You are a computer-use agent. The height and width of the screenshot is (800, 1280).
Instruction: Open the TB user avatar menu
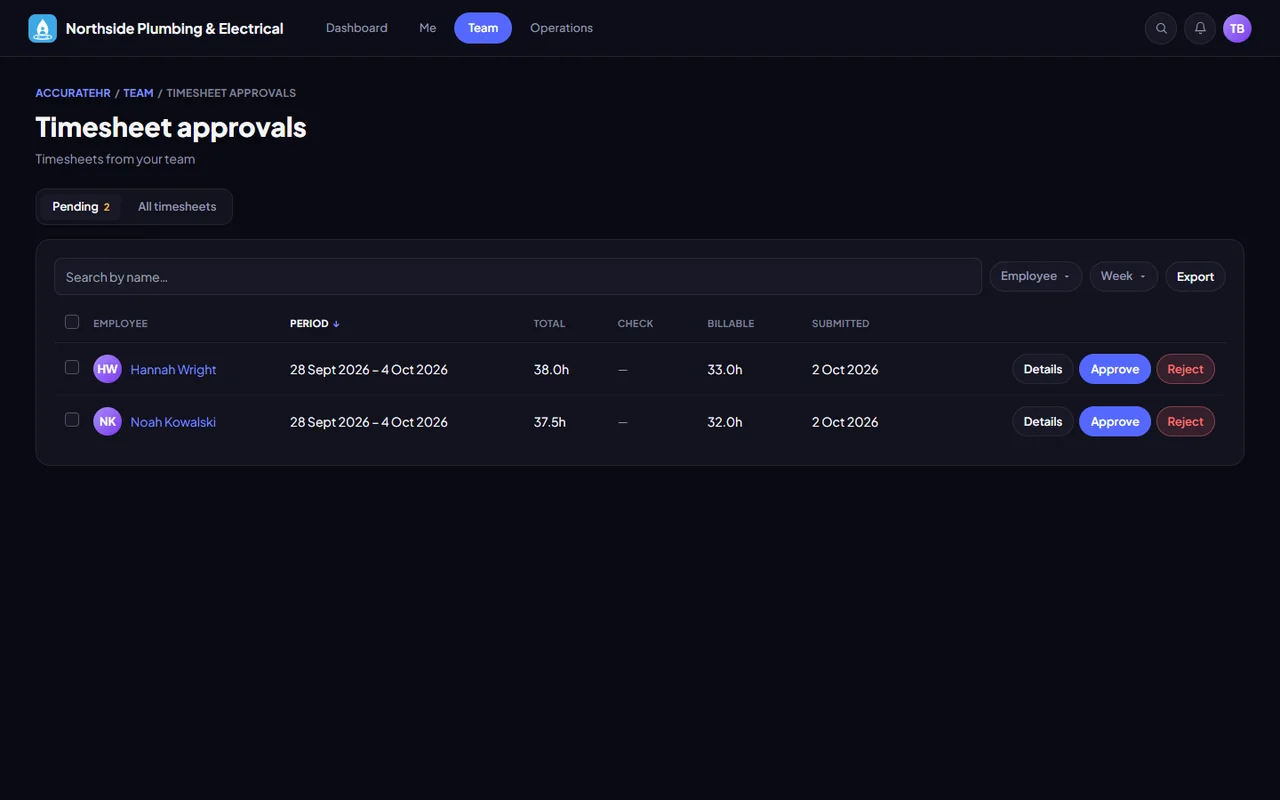pos(1237,28)
